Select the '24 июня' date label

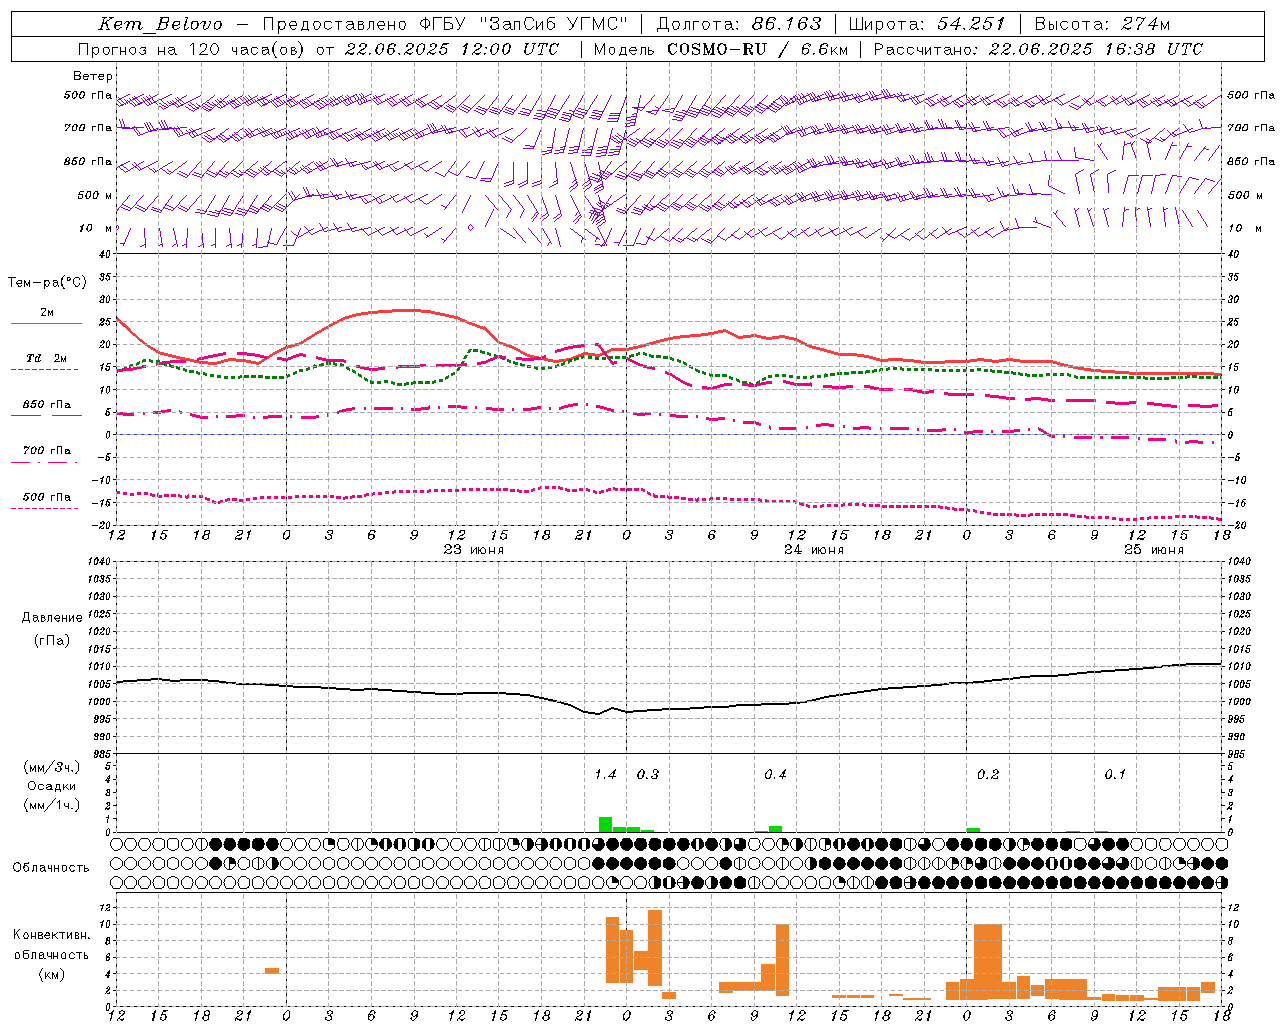click(814, 550)
